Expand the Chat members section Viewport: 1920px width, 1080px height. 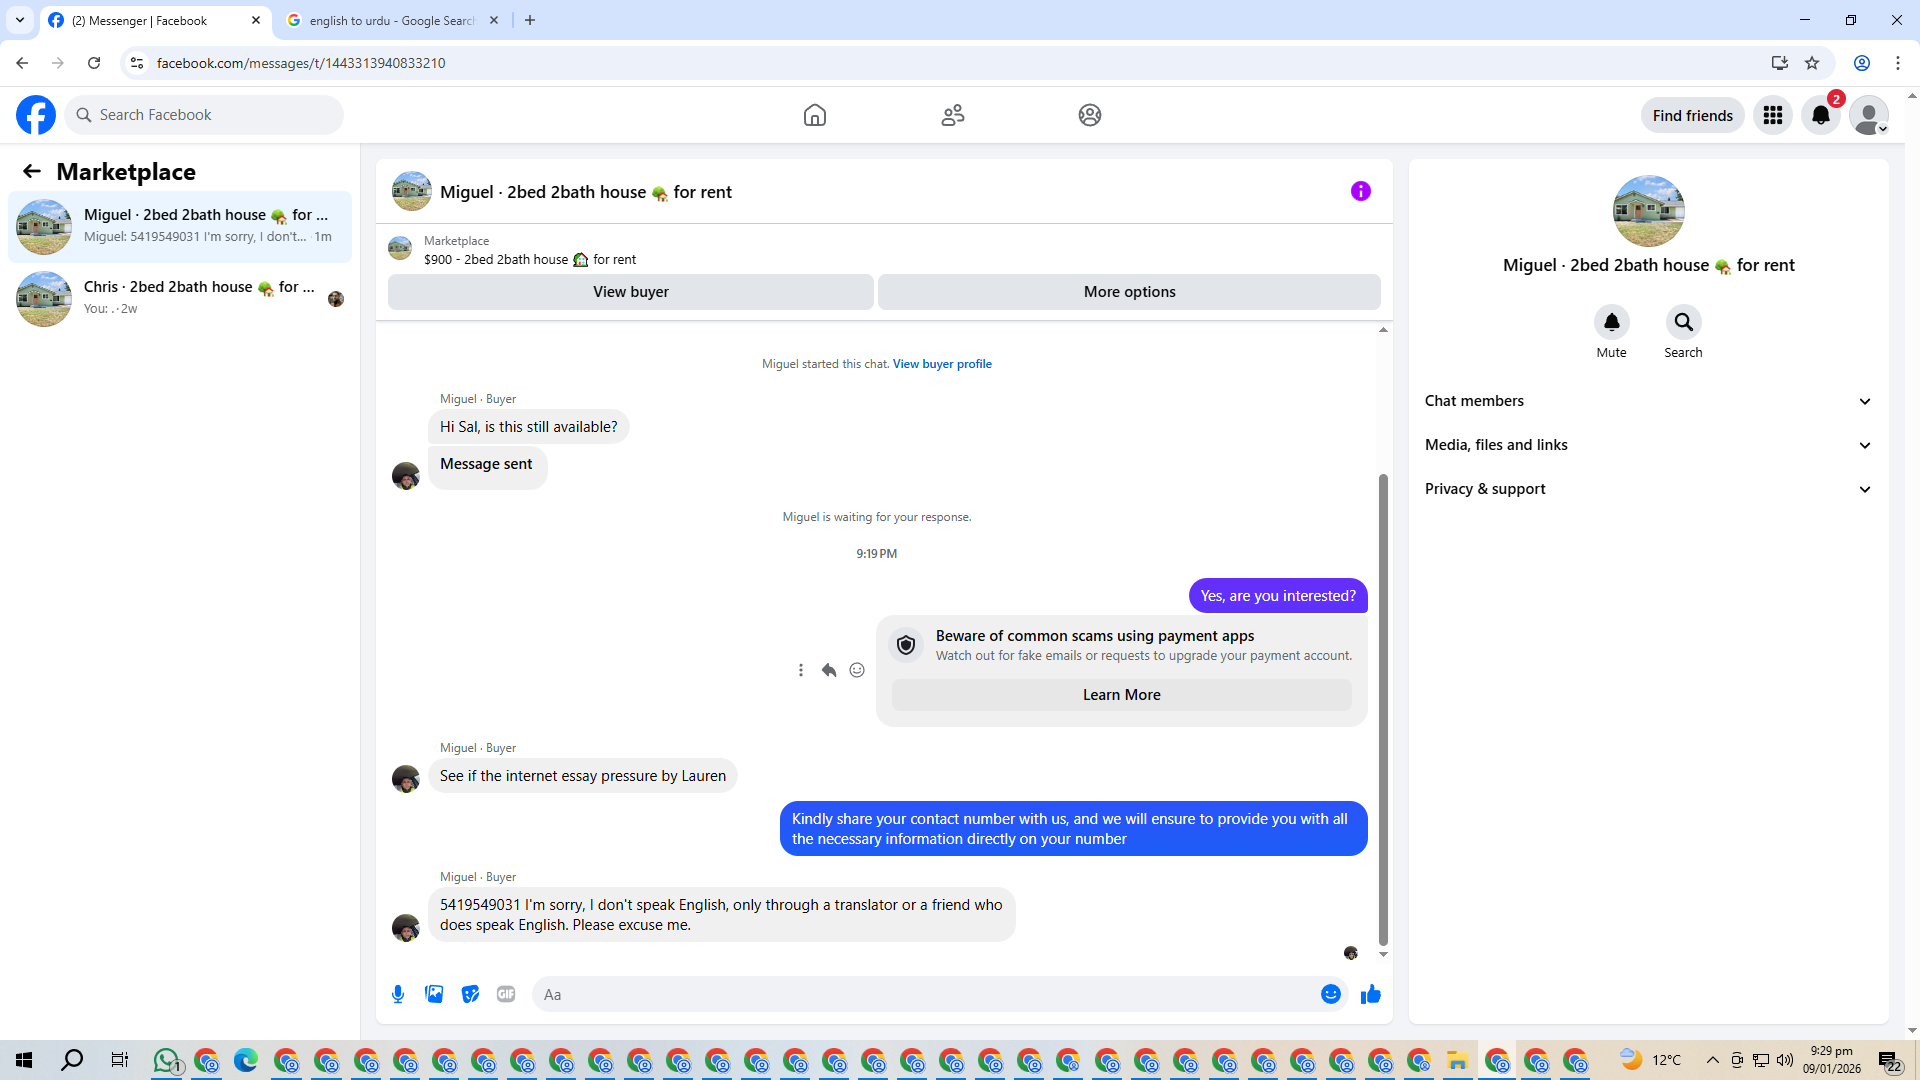(1648, 401)
